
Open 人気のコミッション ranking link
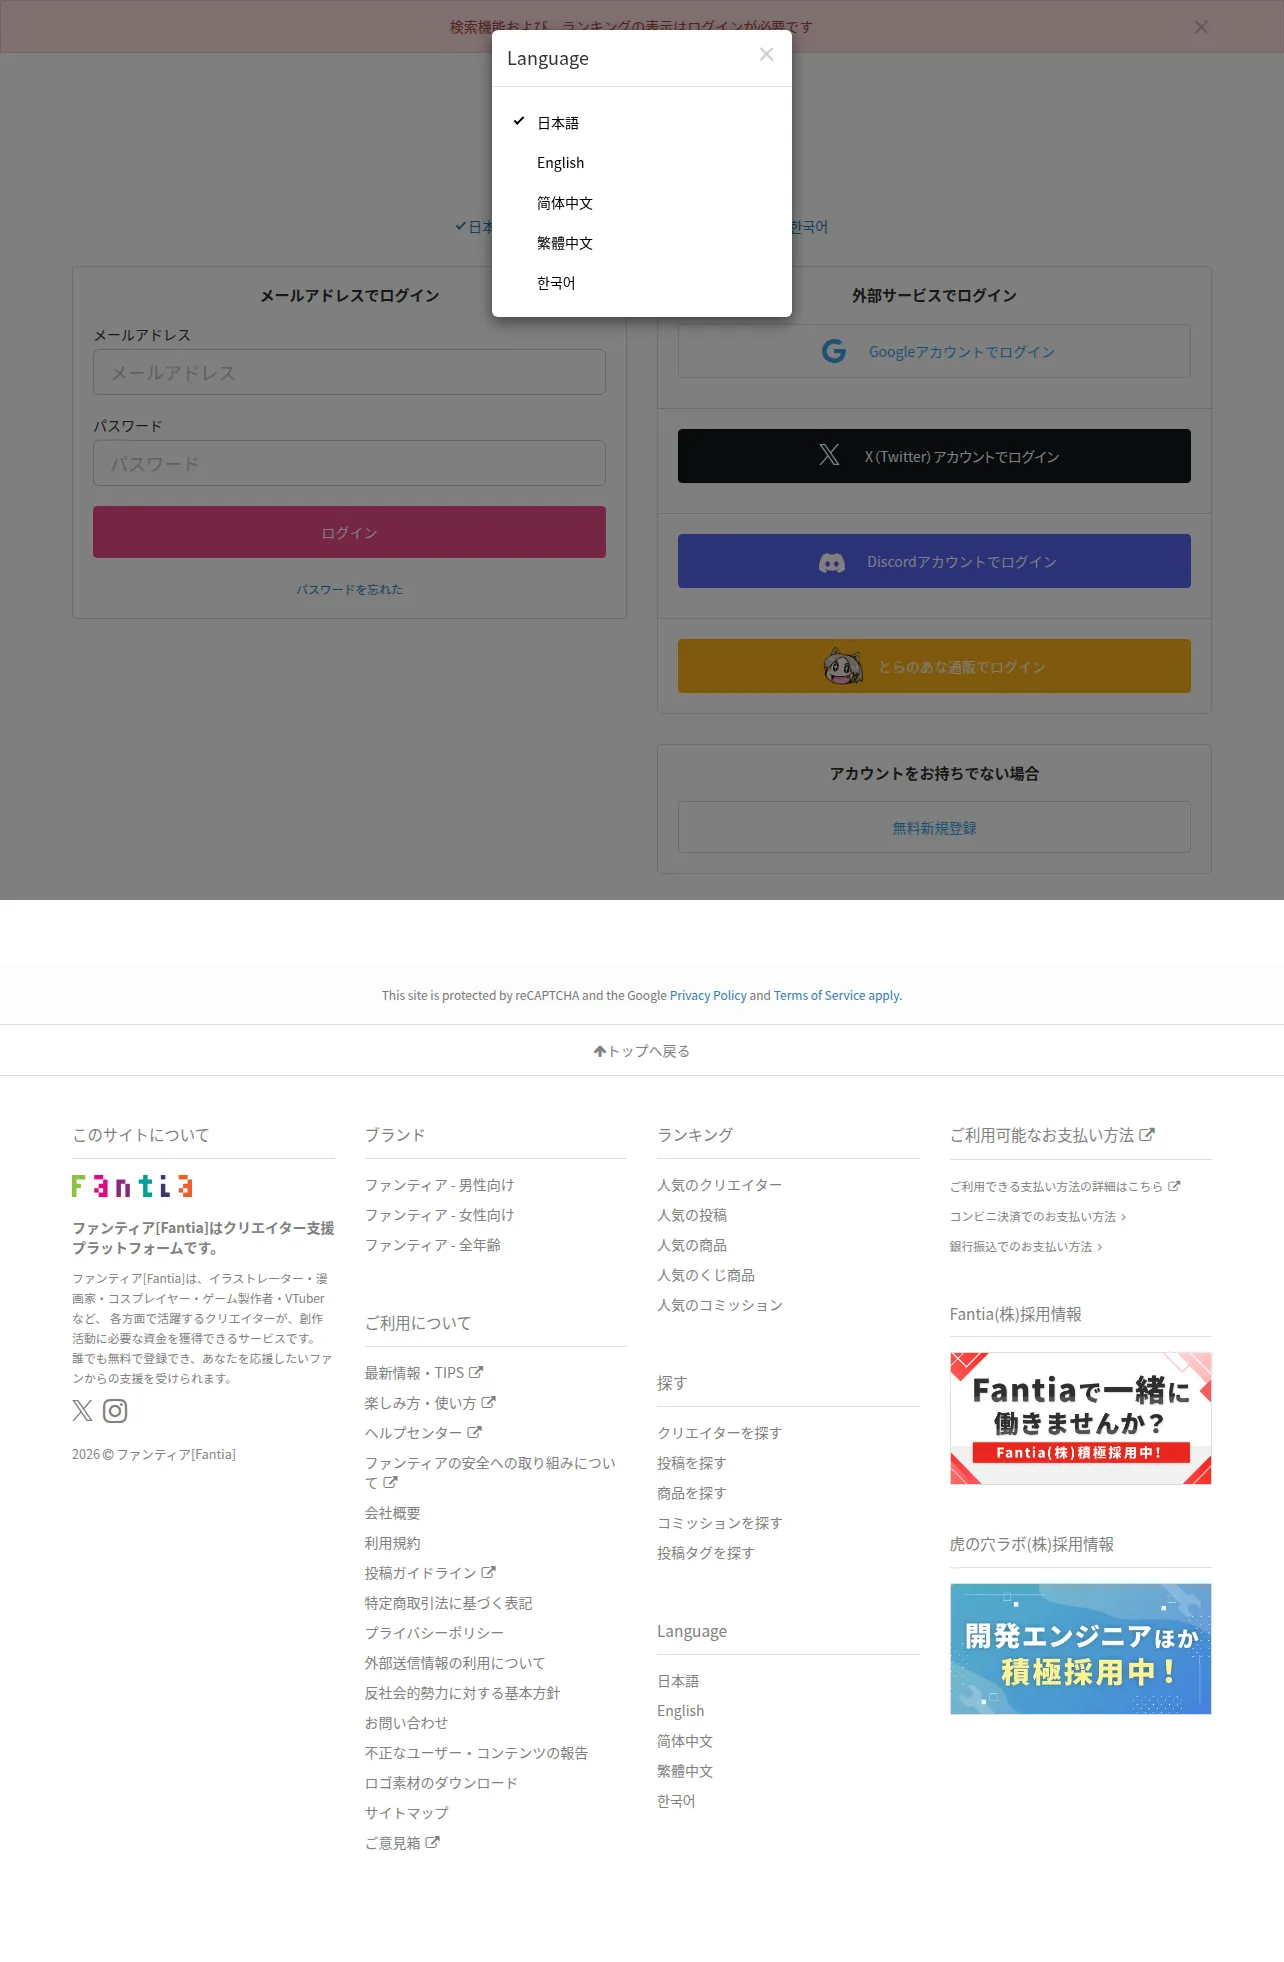click(x=720, y=1305)
